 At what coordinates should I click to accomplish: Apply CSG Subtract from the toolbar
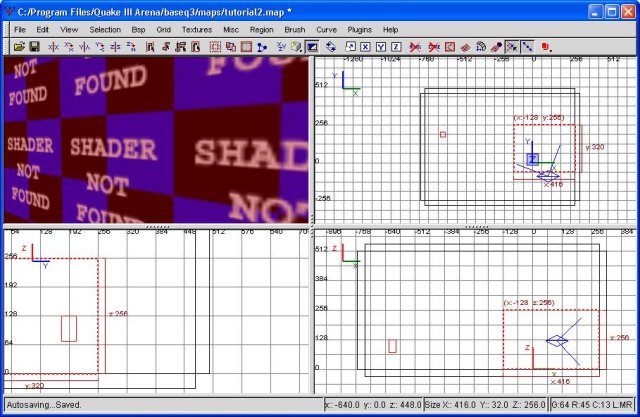coord(215,47)
